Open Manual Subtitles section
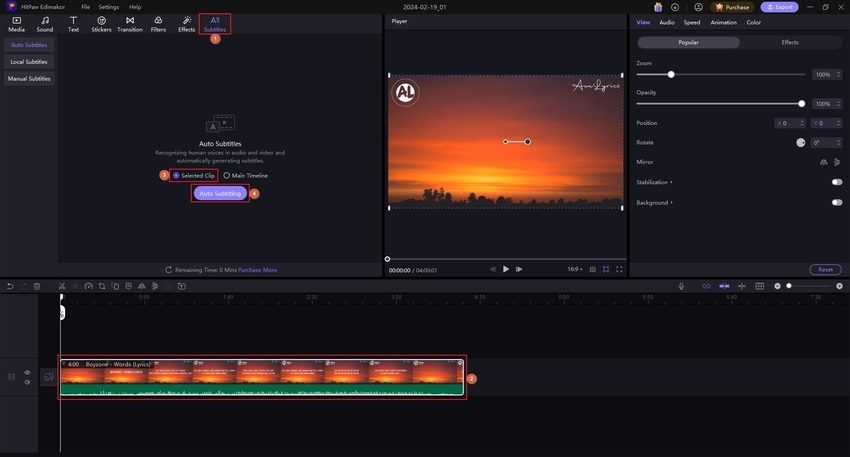Screen dimensions: 850x457 click(29, 79)
